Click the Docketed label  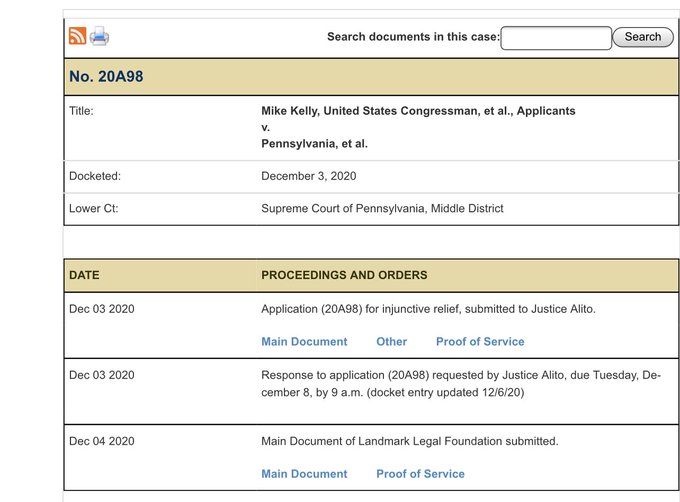pos(95,176)
